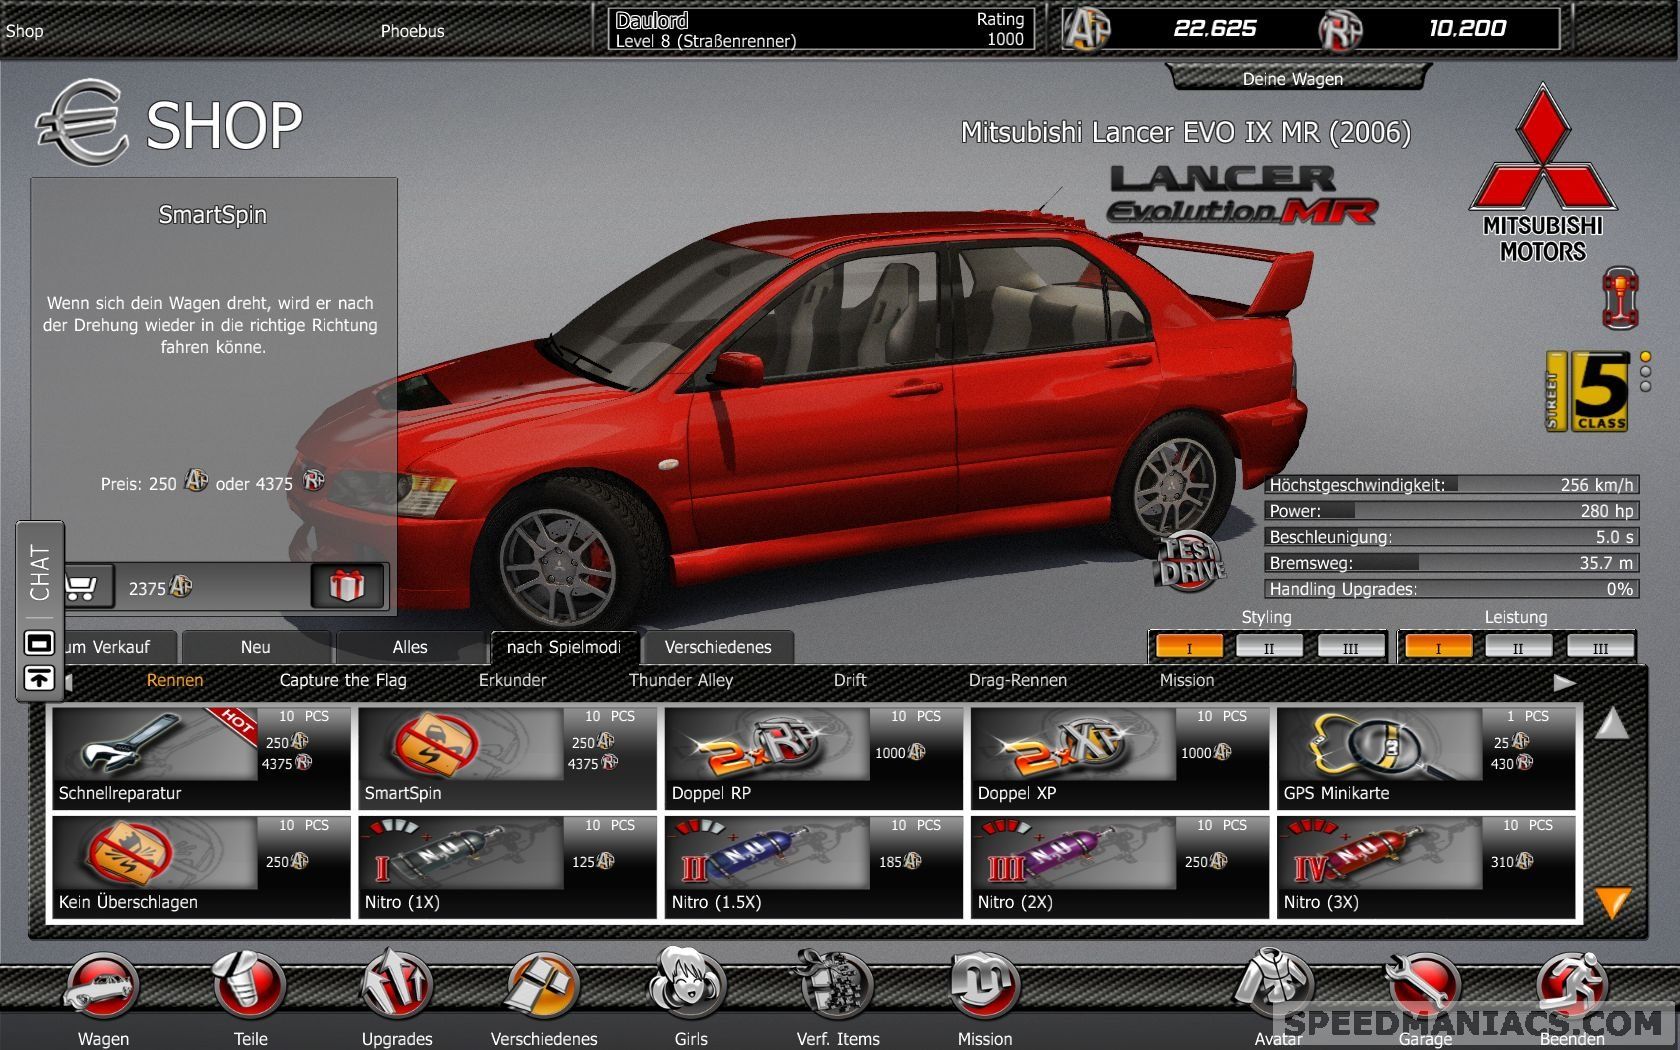The height and width of the screenshot is (1050, 1680).
Task: Select the SmartSpin item tile
Action: point(507,757)
